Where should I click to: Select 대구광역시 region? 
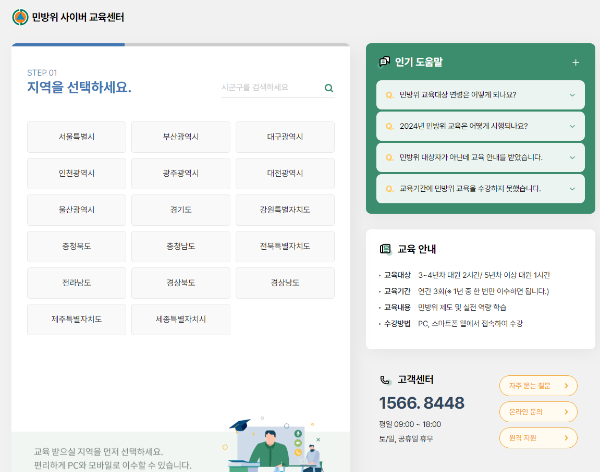[285, 137]
